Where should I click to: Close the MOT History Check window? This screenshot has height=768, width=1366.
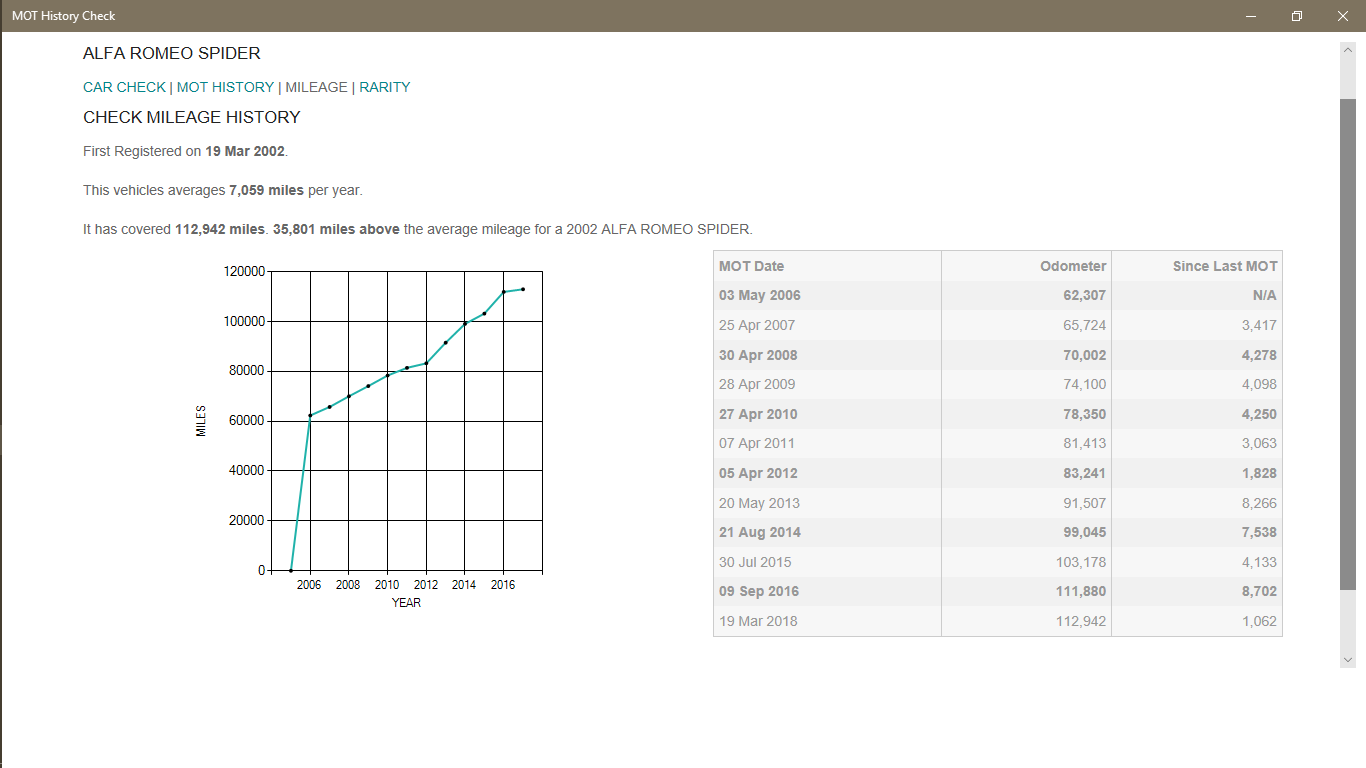pos(1343,16)
